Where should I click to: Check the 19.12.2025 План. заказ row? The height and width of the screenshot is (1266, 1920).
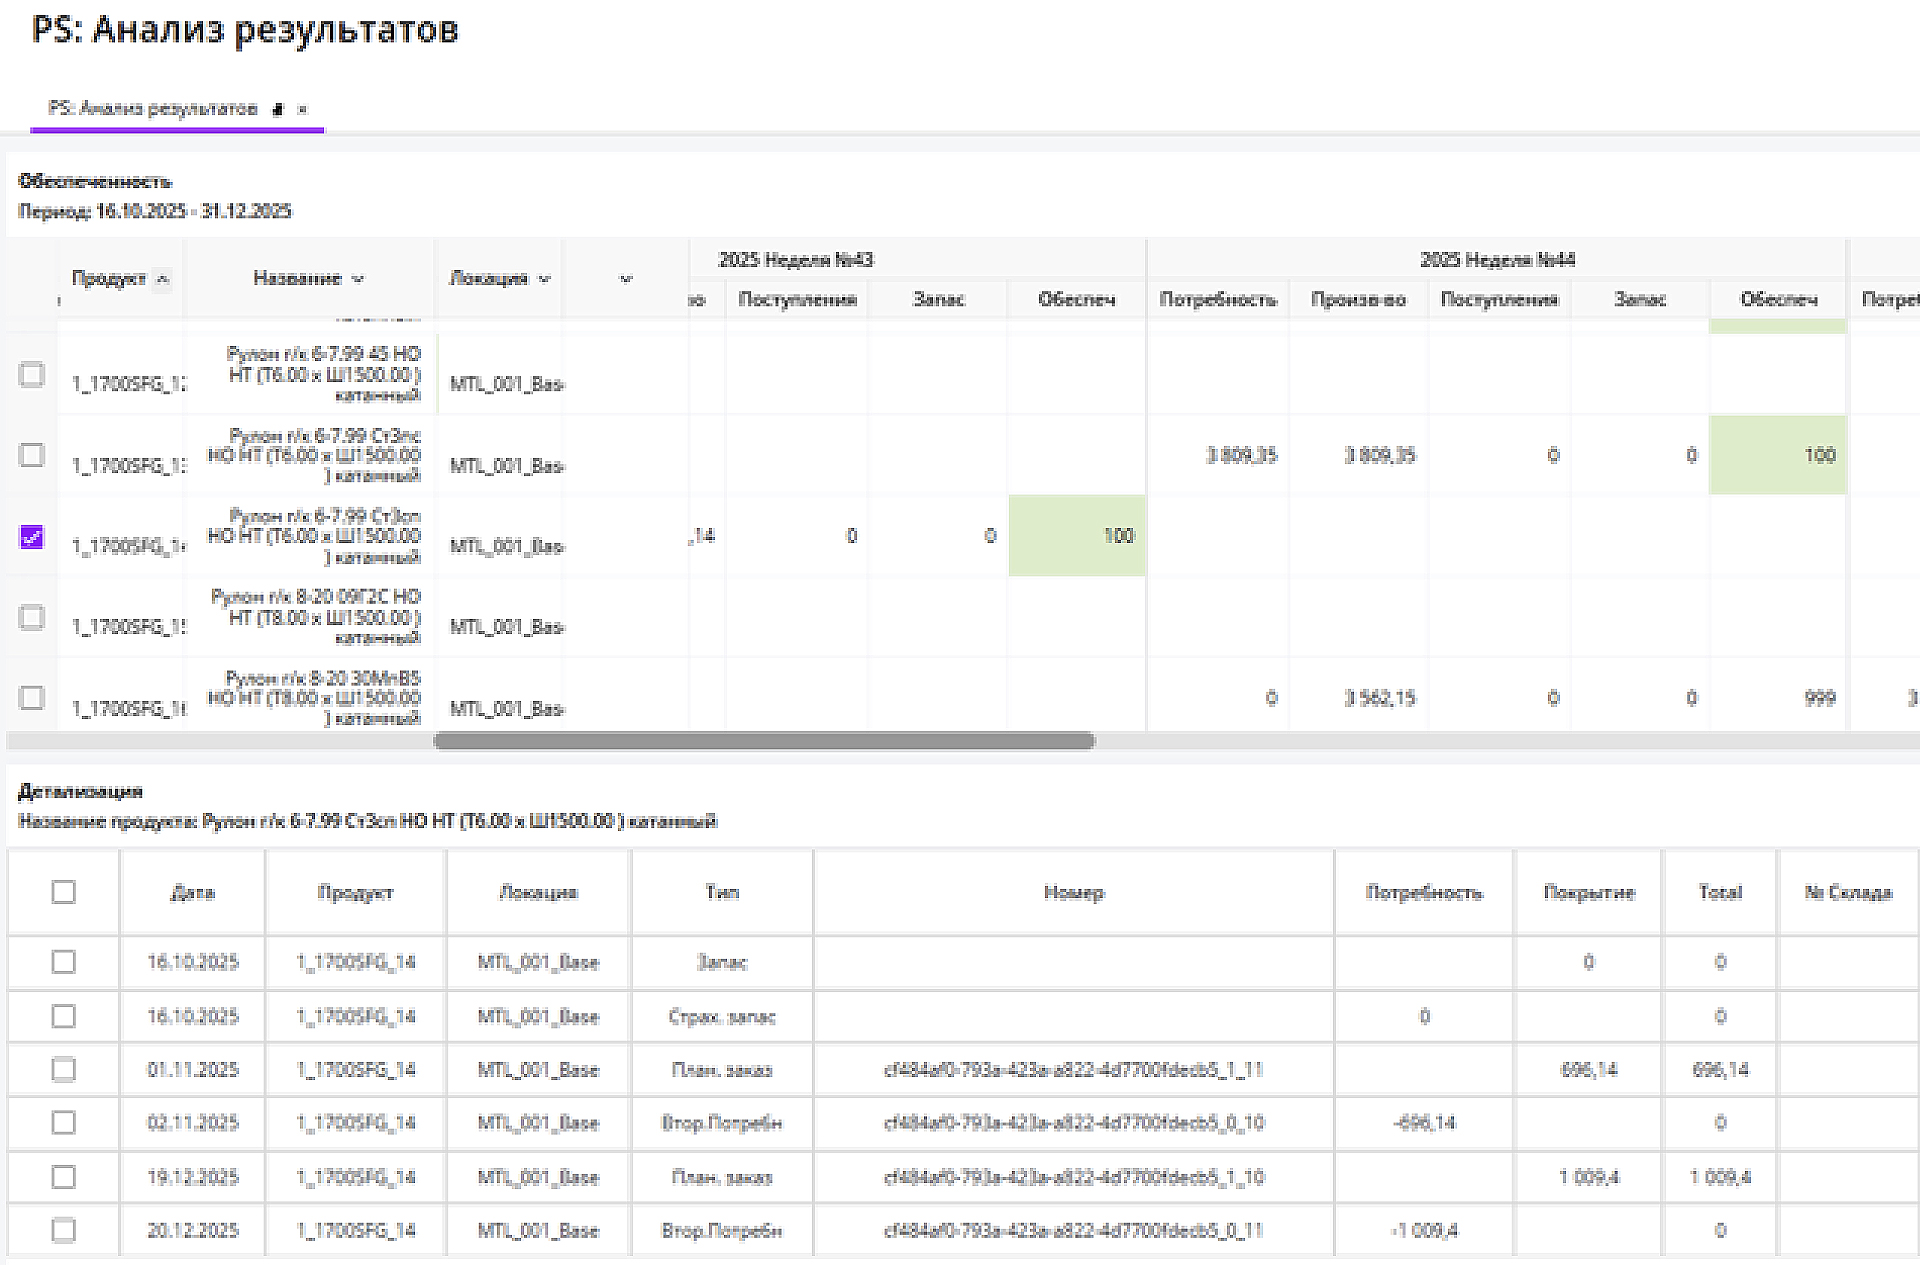[63, 1177]
